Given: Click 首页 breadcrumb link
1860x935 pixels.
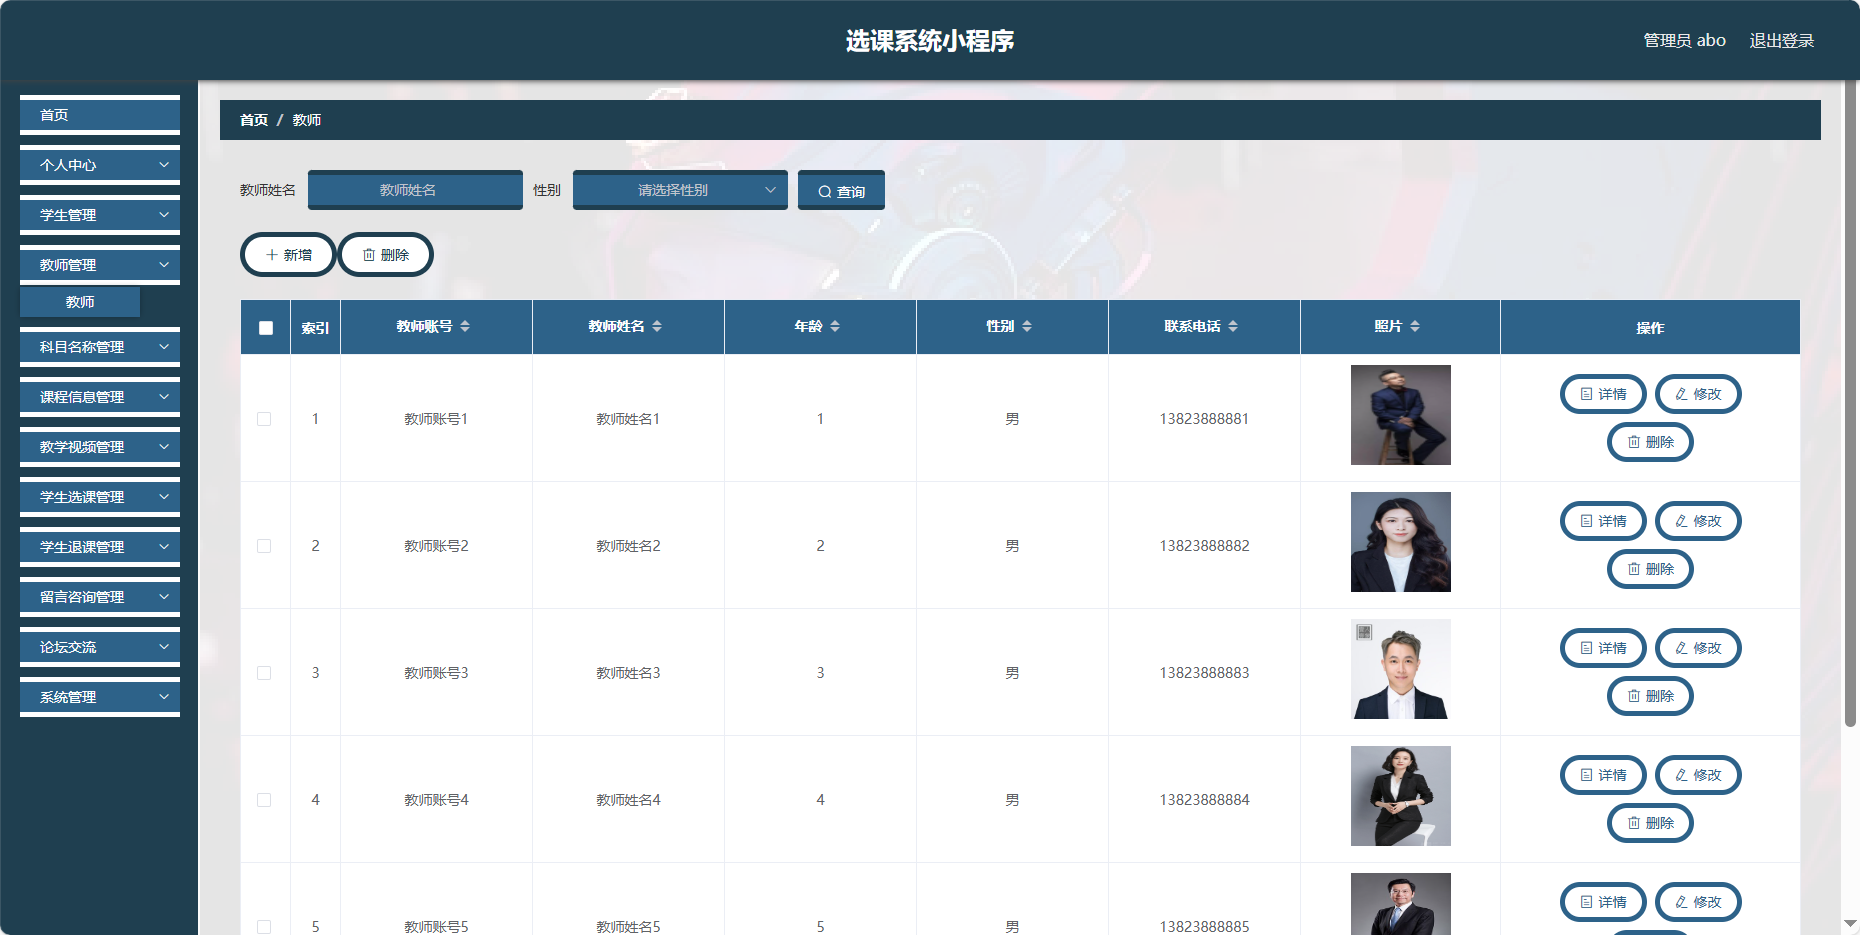Looking at the screenshot, I should (254, 120).
